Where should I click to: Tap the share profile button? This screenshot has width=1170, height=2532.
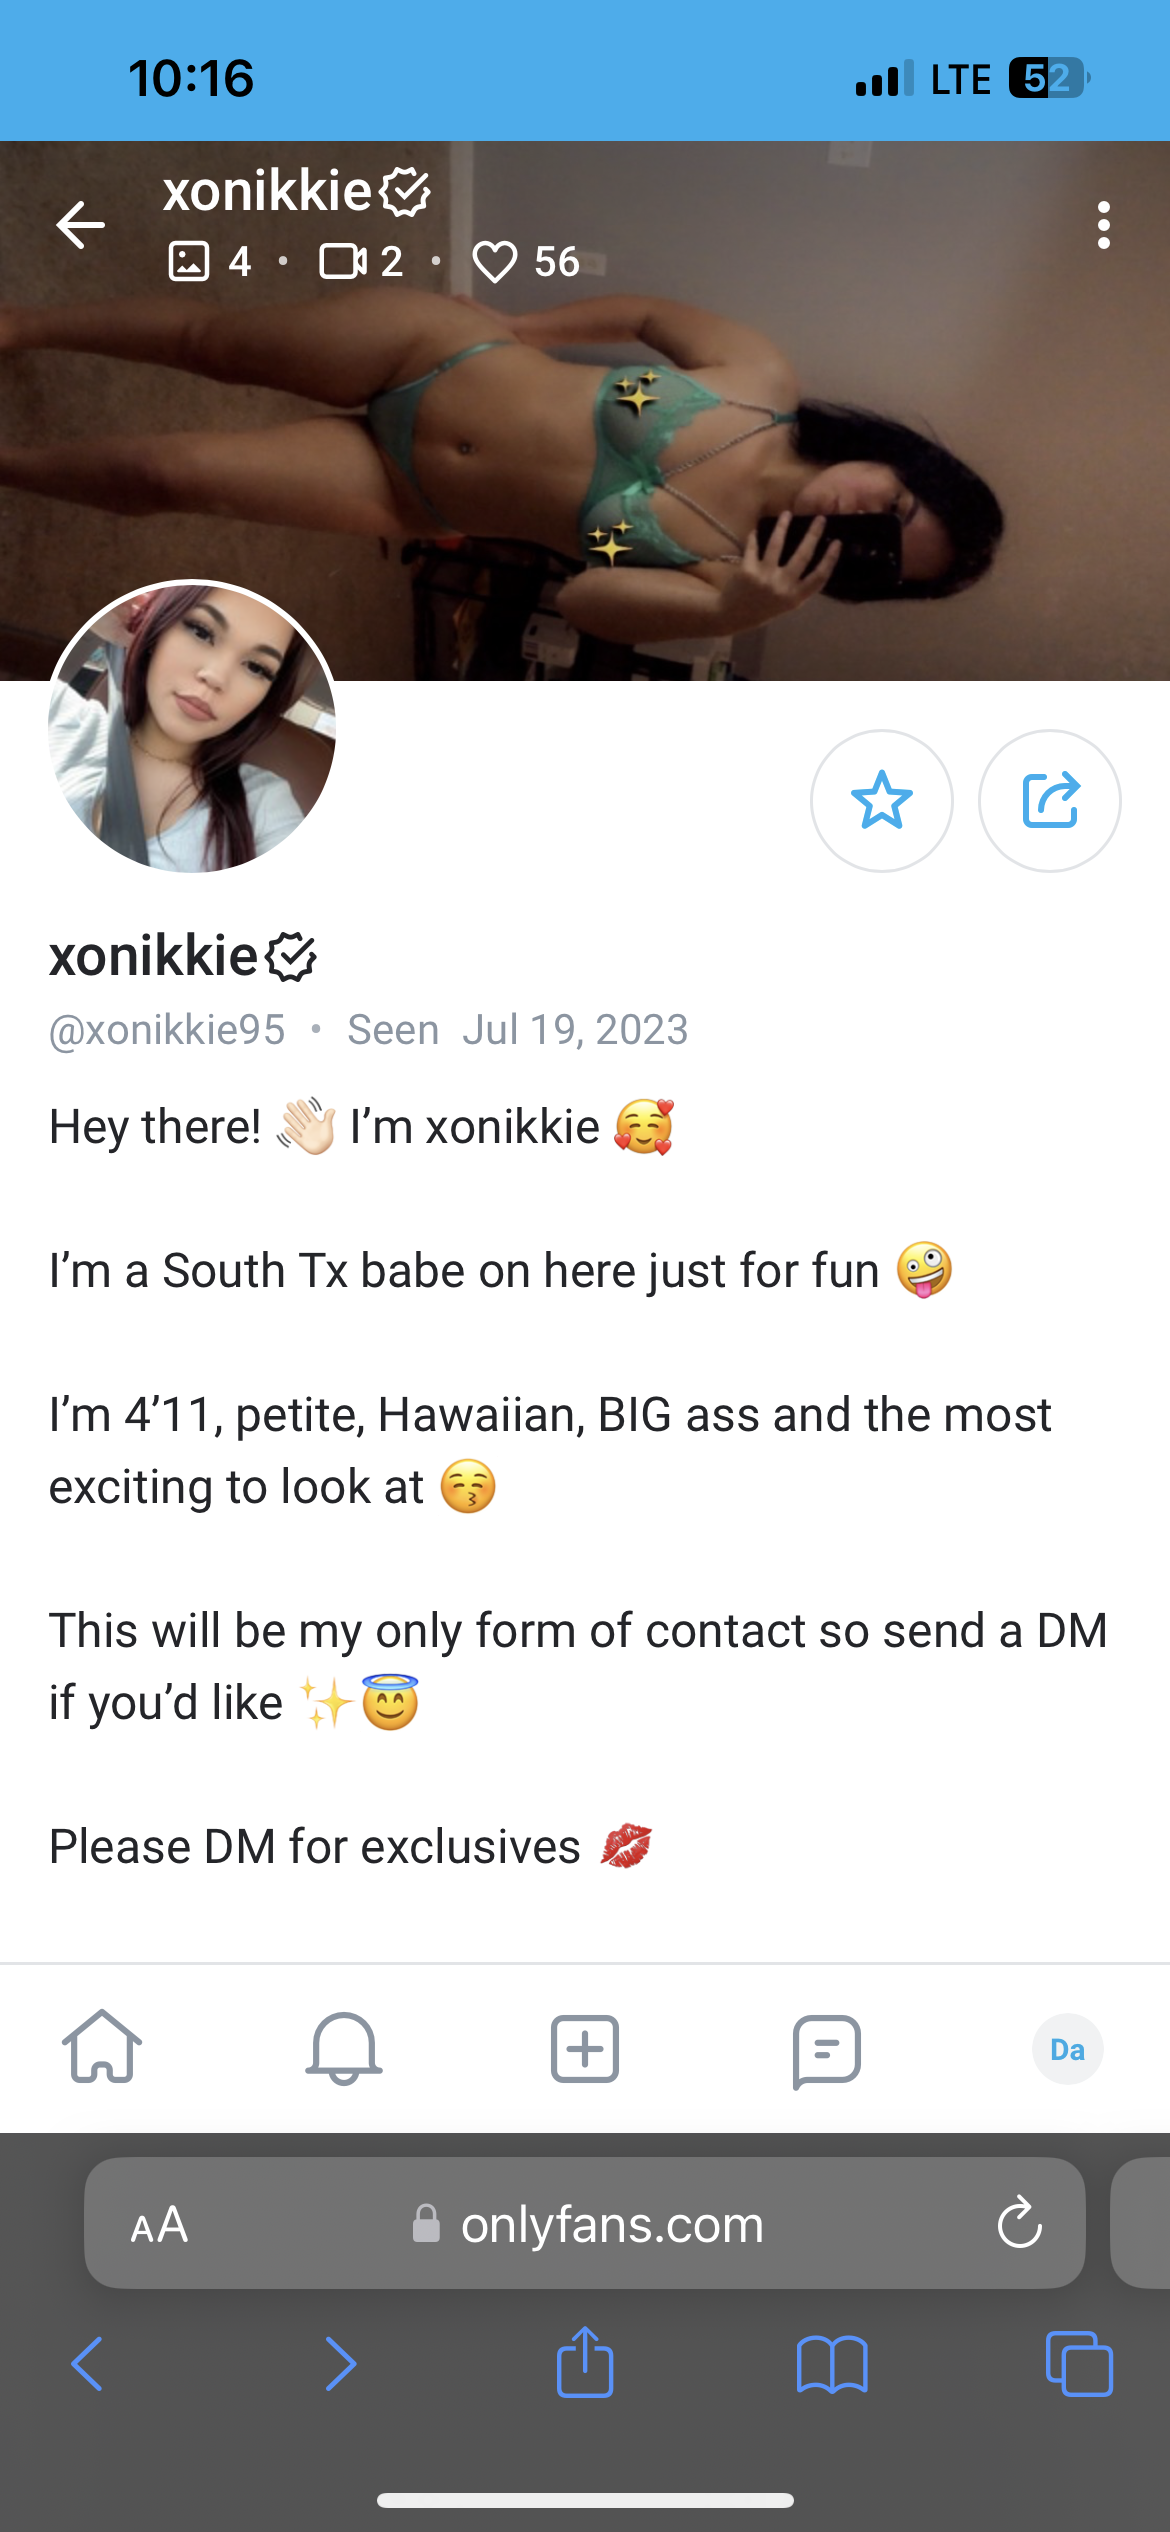[1049, 800]
